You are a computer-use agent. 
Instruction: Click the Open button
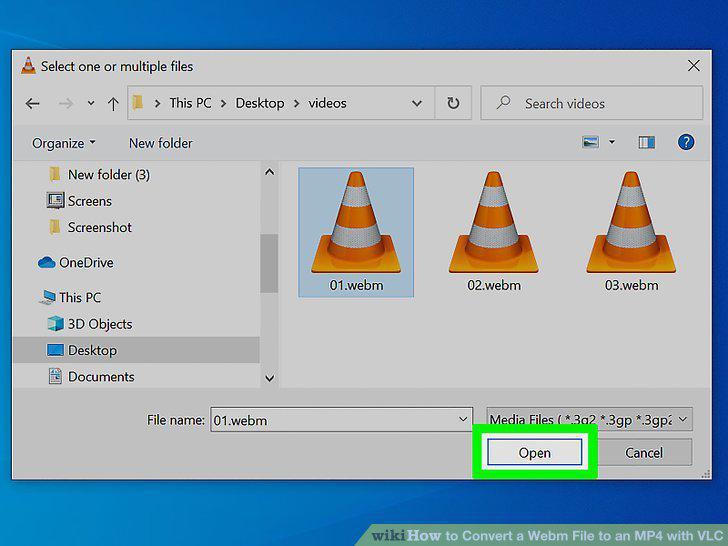click(x=534, y=452)
